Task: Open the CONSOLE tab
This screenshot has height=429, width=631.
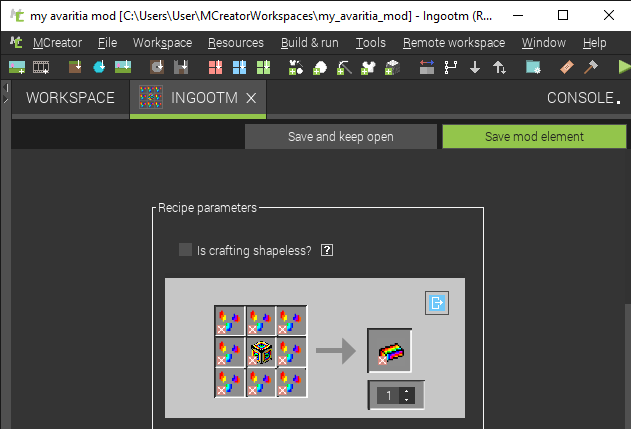Action: (x=584, y=98)
